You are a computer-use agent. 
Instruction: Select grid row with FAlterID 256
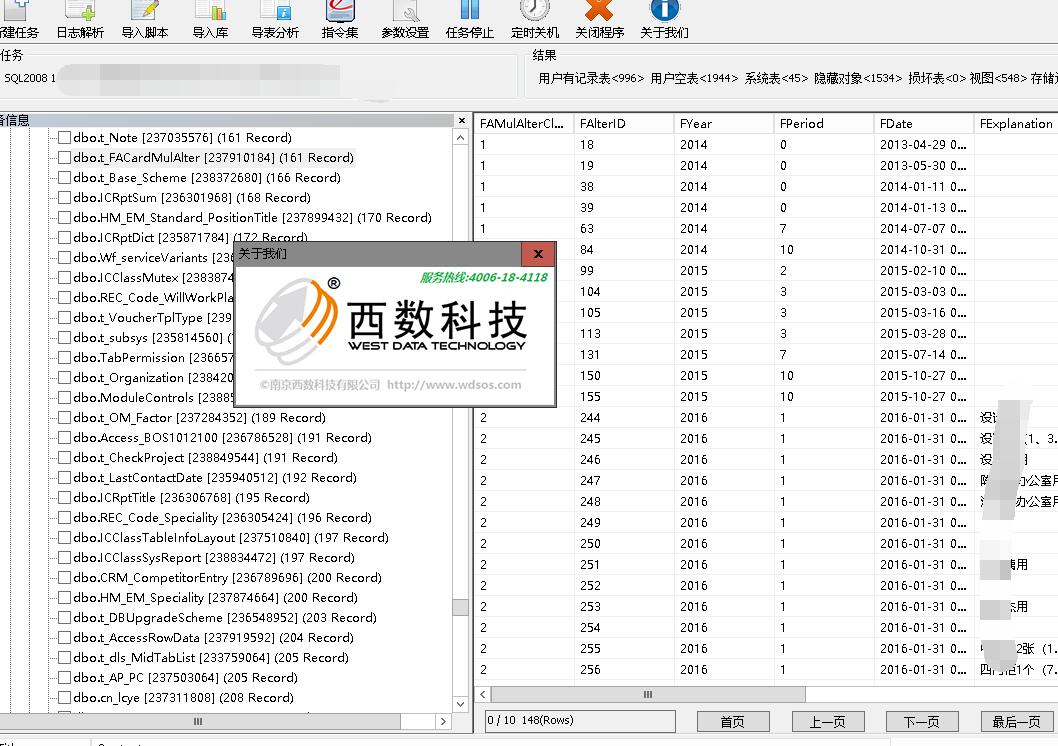766,670
